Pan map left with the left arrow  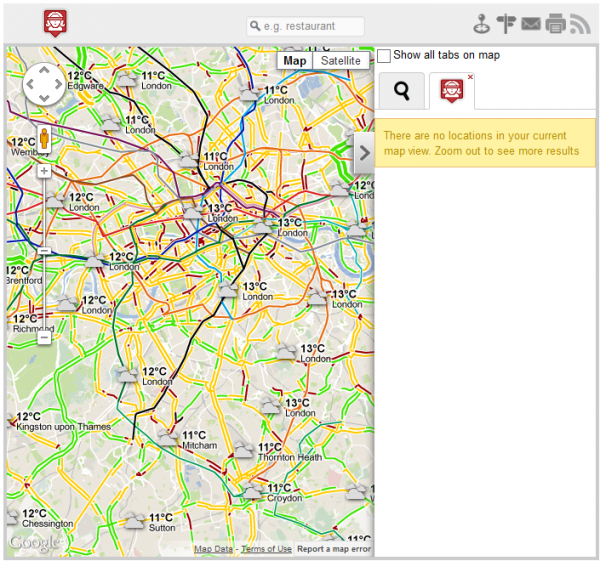tap(30, 84)
